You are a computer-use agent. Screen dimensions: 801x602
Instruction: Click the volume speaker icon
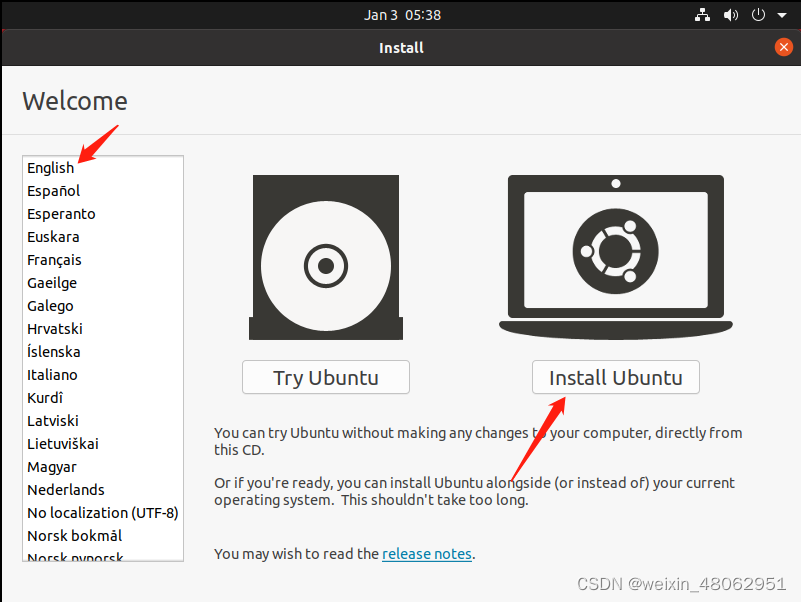point(731,15)
